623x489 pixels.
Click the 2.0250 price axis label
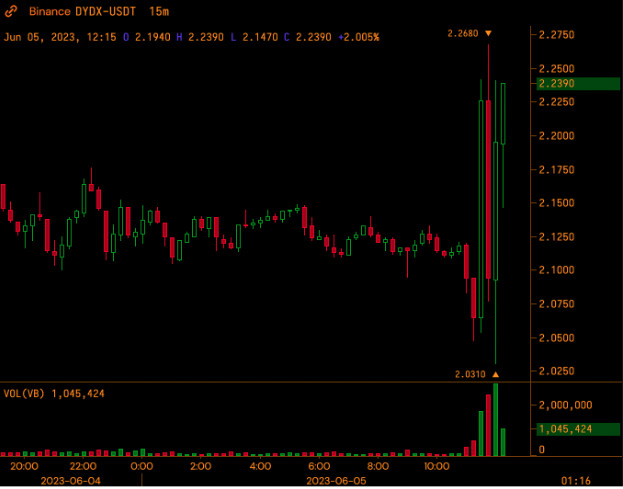coord(557,371)
